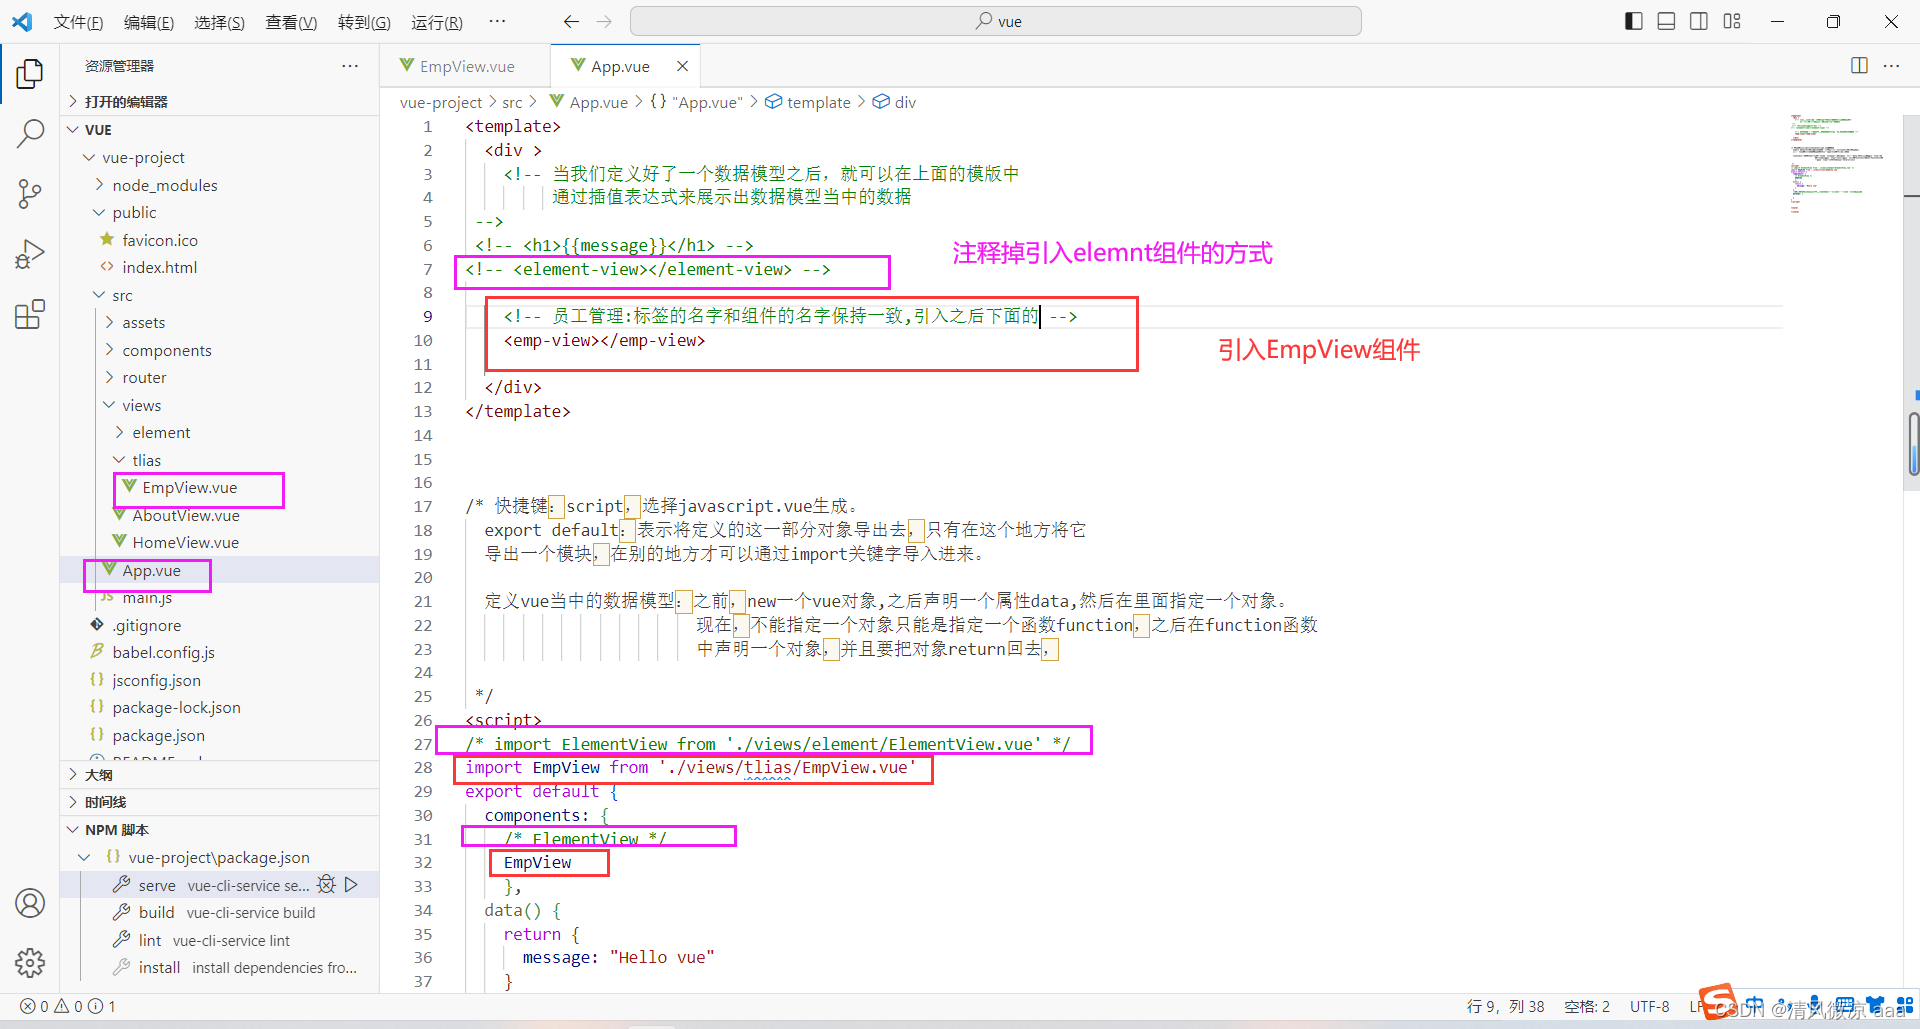Image resolution: width=1920 pixels, height=1029 pixels.
Task: Collapse the NPM 脚本 section
Action: tap(220, 830)
